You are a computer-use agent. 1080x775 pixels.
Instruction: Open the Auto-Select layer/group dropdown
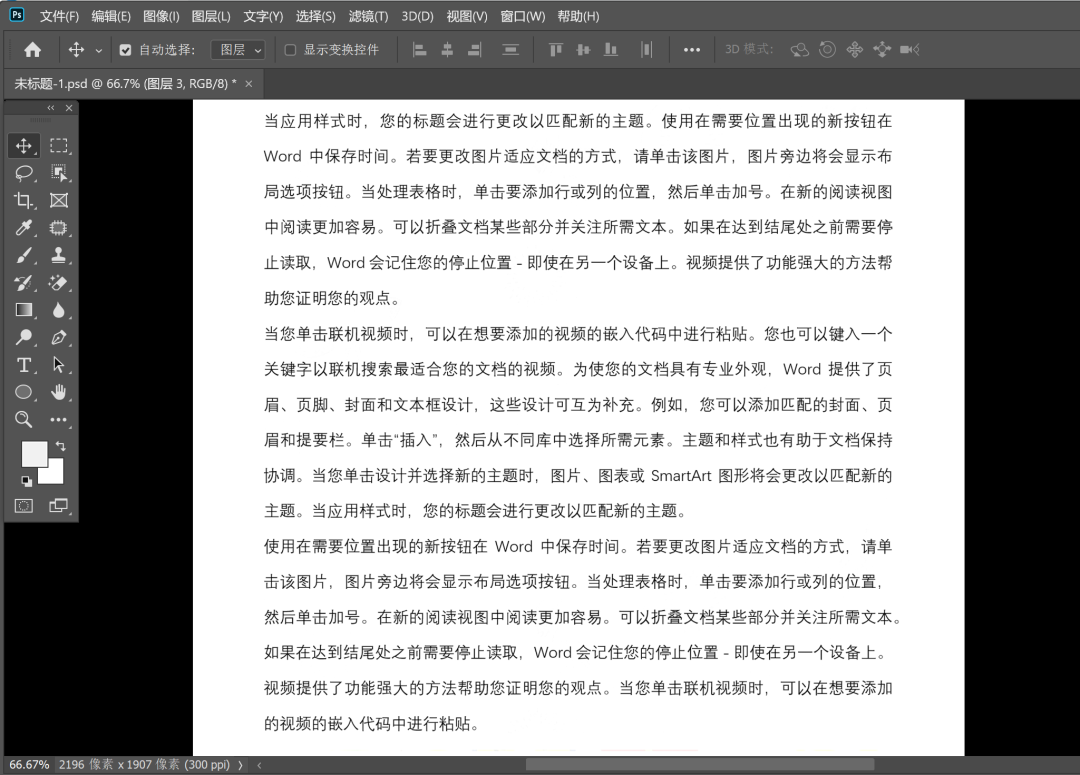[x=238, y=48]
